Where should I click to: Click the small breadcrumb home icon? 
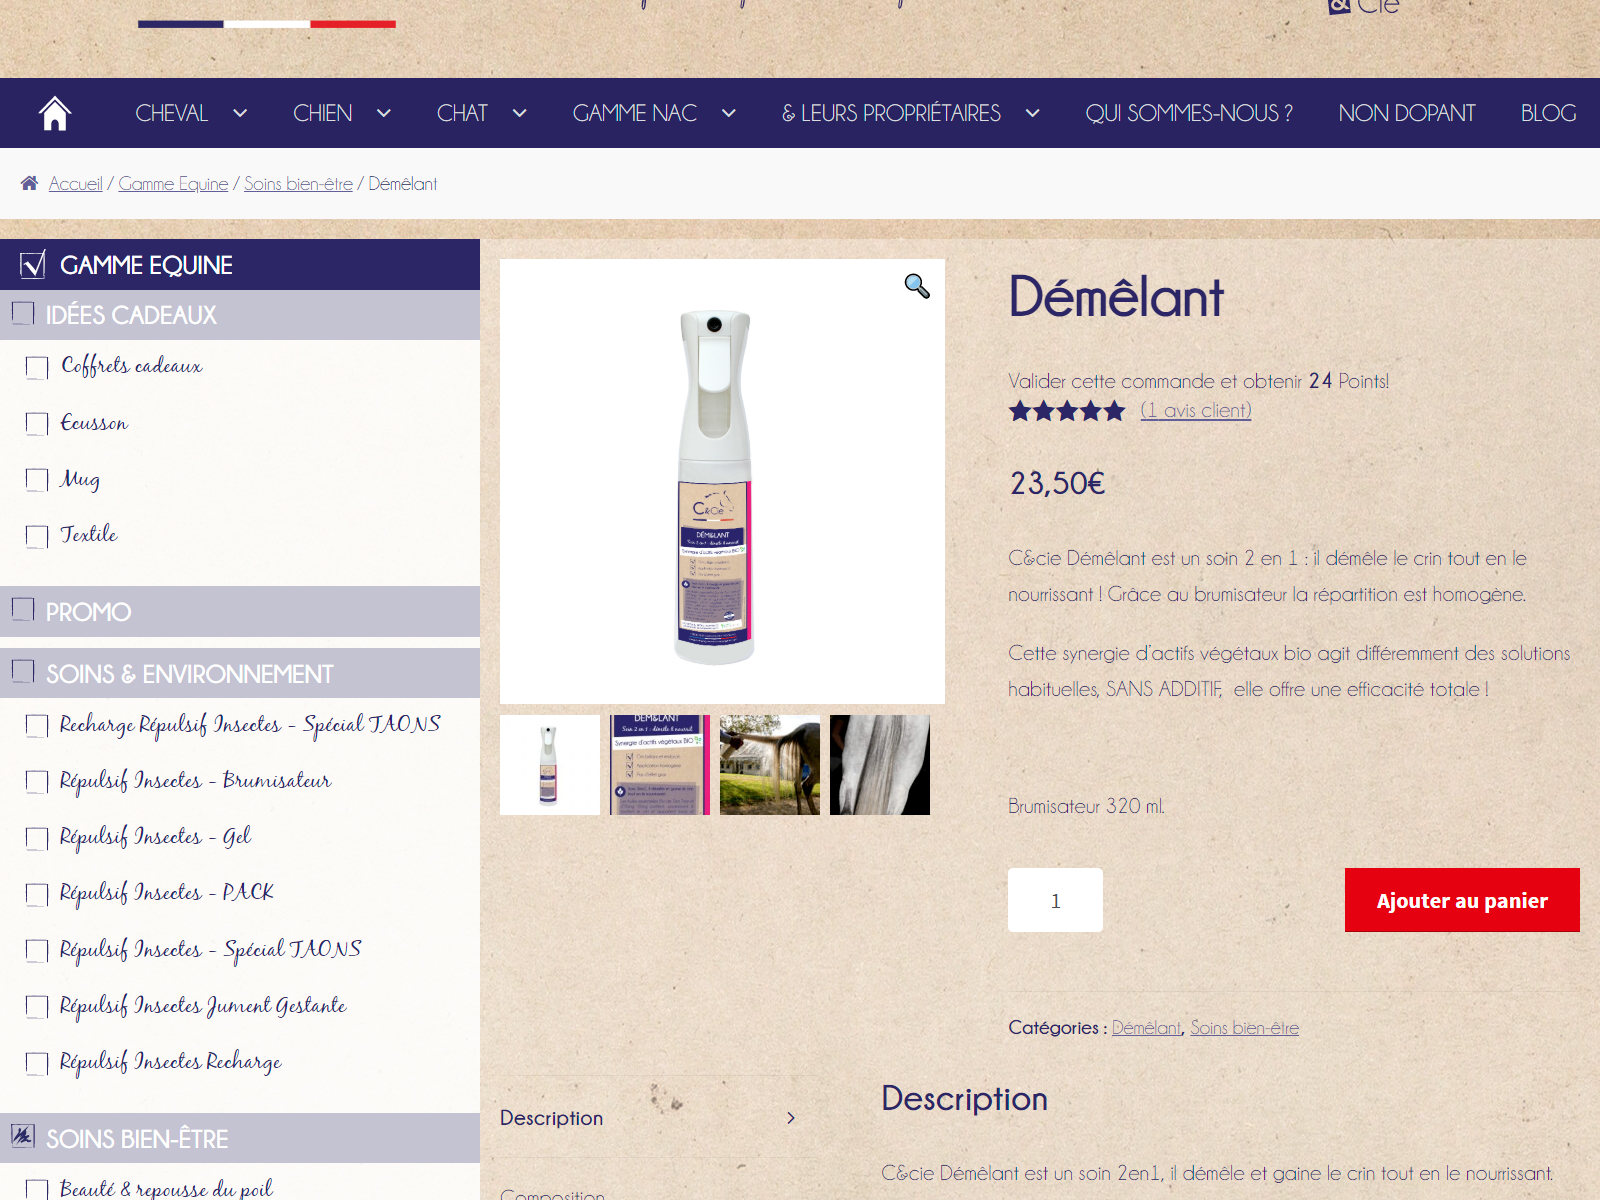(29, 183)
